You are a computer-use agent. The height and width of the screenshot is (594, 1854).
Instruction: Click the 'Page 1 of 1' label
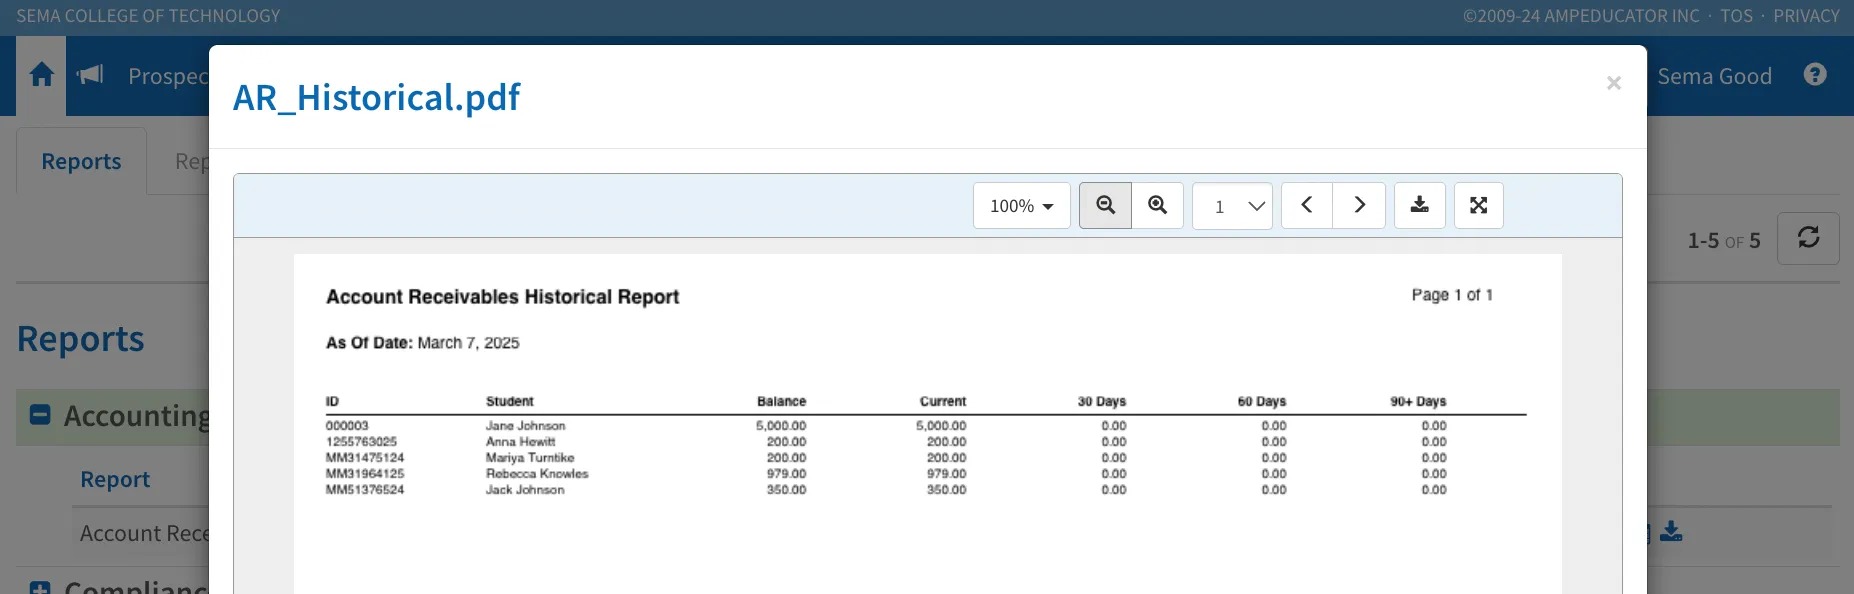[x=1452, y=295]
